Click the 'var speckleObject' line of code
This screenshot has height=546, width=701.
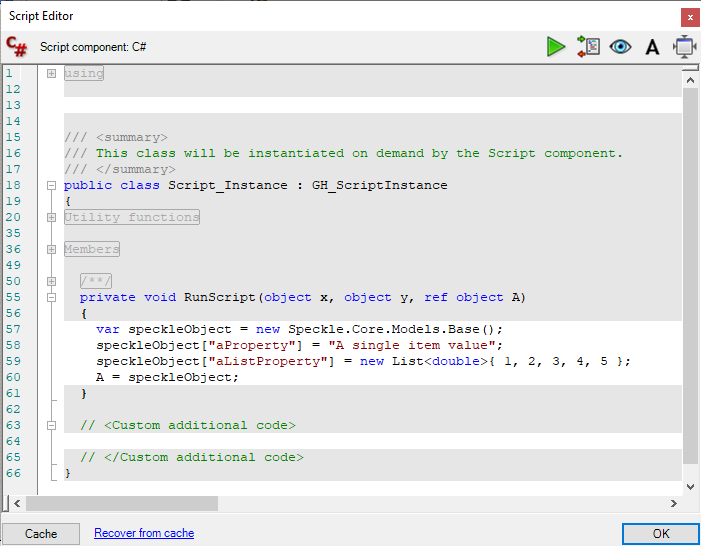(x=299, y=330)
